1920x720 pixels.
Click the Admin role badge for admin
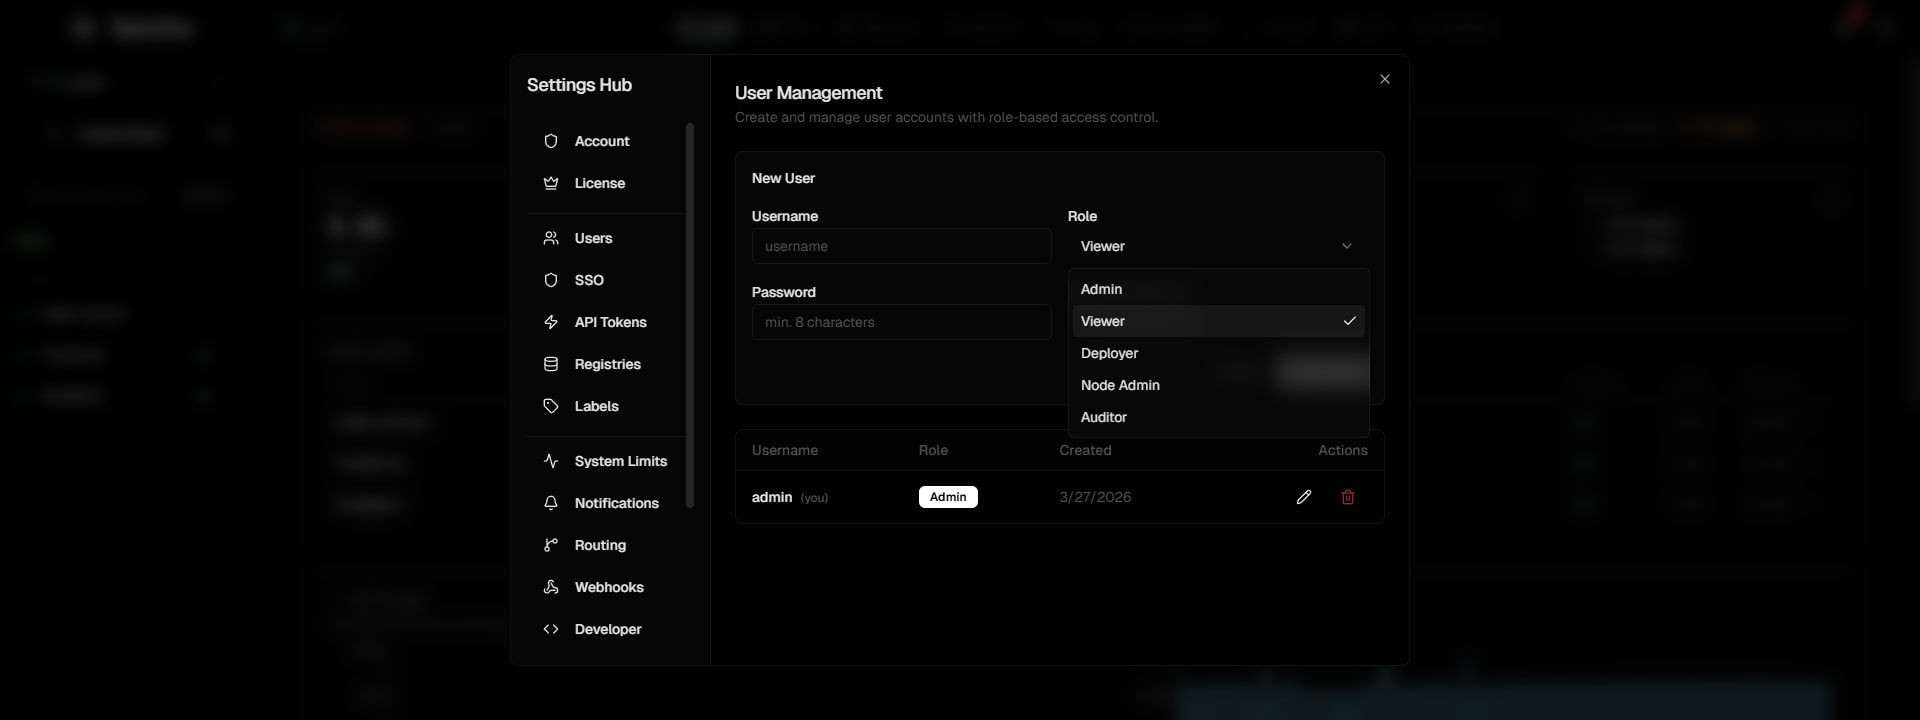[x=948, y=497]
